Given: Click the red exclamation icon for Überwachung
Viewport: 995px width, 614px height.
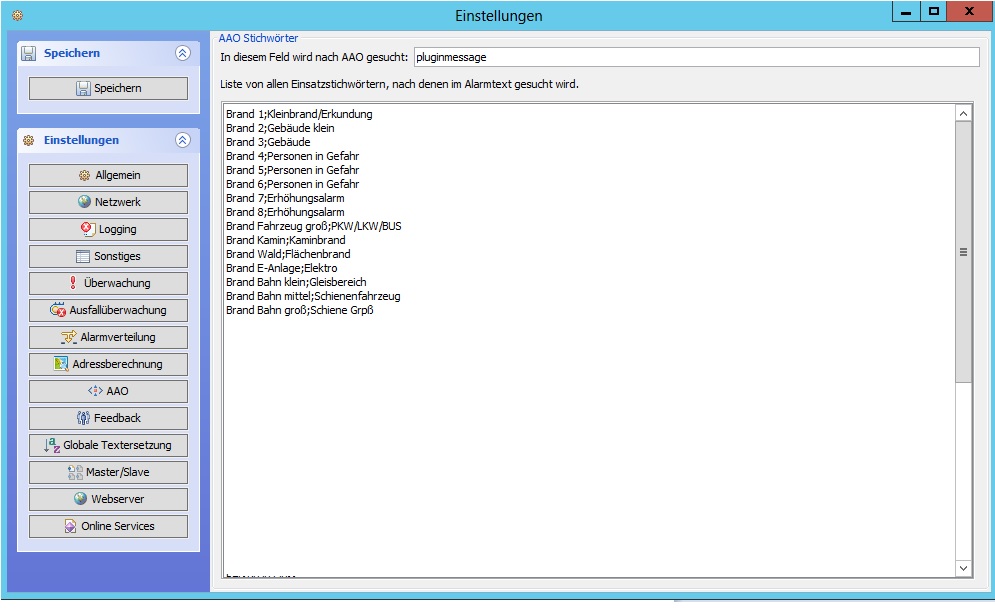Looking at the screenshot, I should pos(73,283).
